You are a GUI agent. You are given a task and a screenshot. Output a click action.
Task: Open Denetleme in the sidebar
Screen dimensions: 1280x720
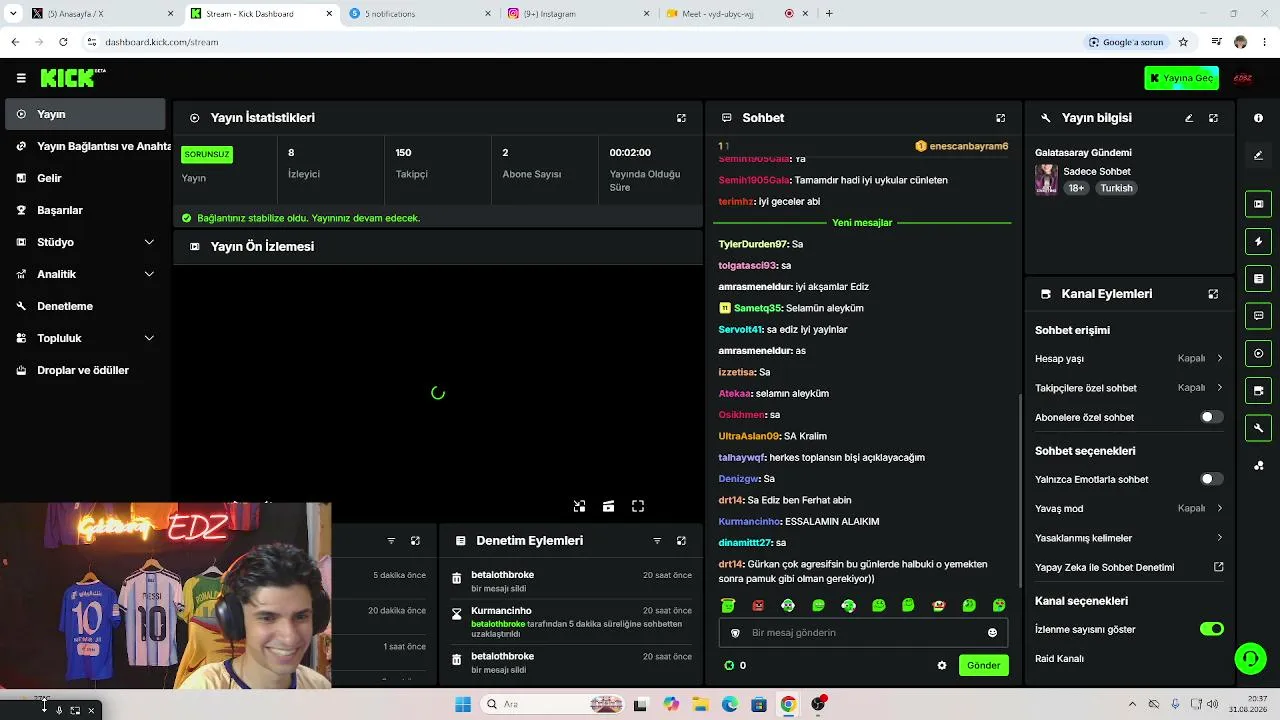(83, 306)
